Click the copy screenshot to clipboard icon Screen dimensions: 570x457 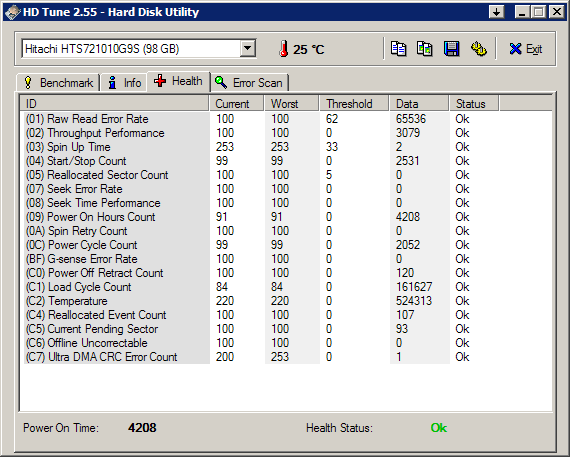click(424, 49)
